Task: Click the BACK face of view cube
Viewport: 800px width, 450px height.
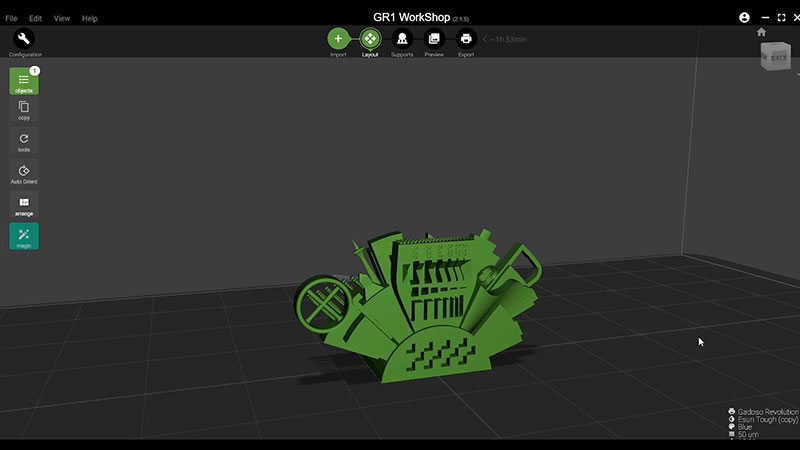Action: [779, 60]
